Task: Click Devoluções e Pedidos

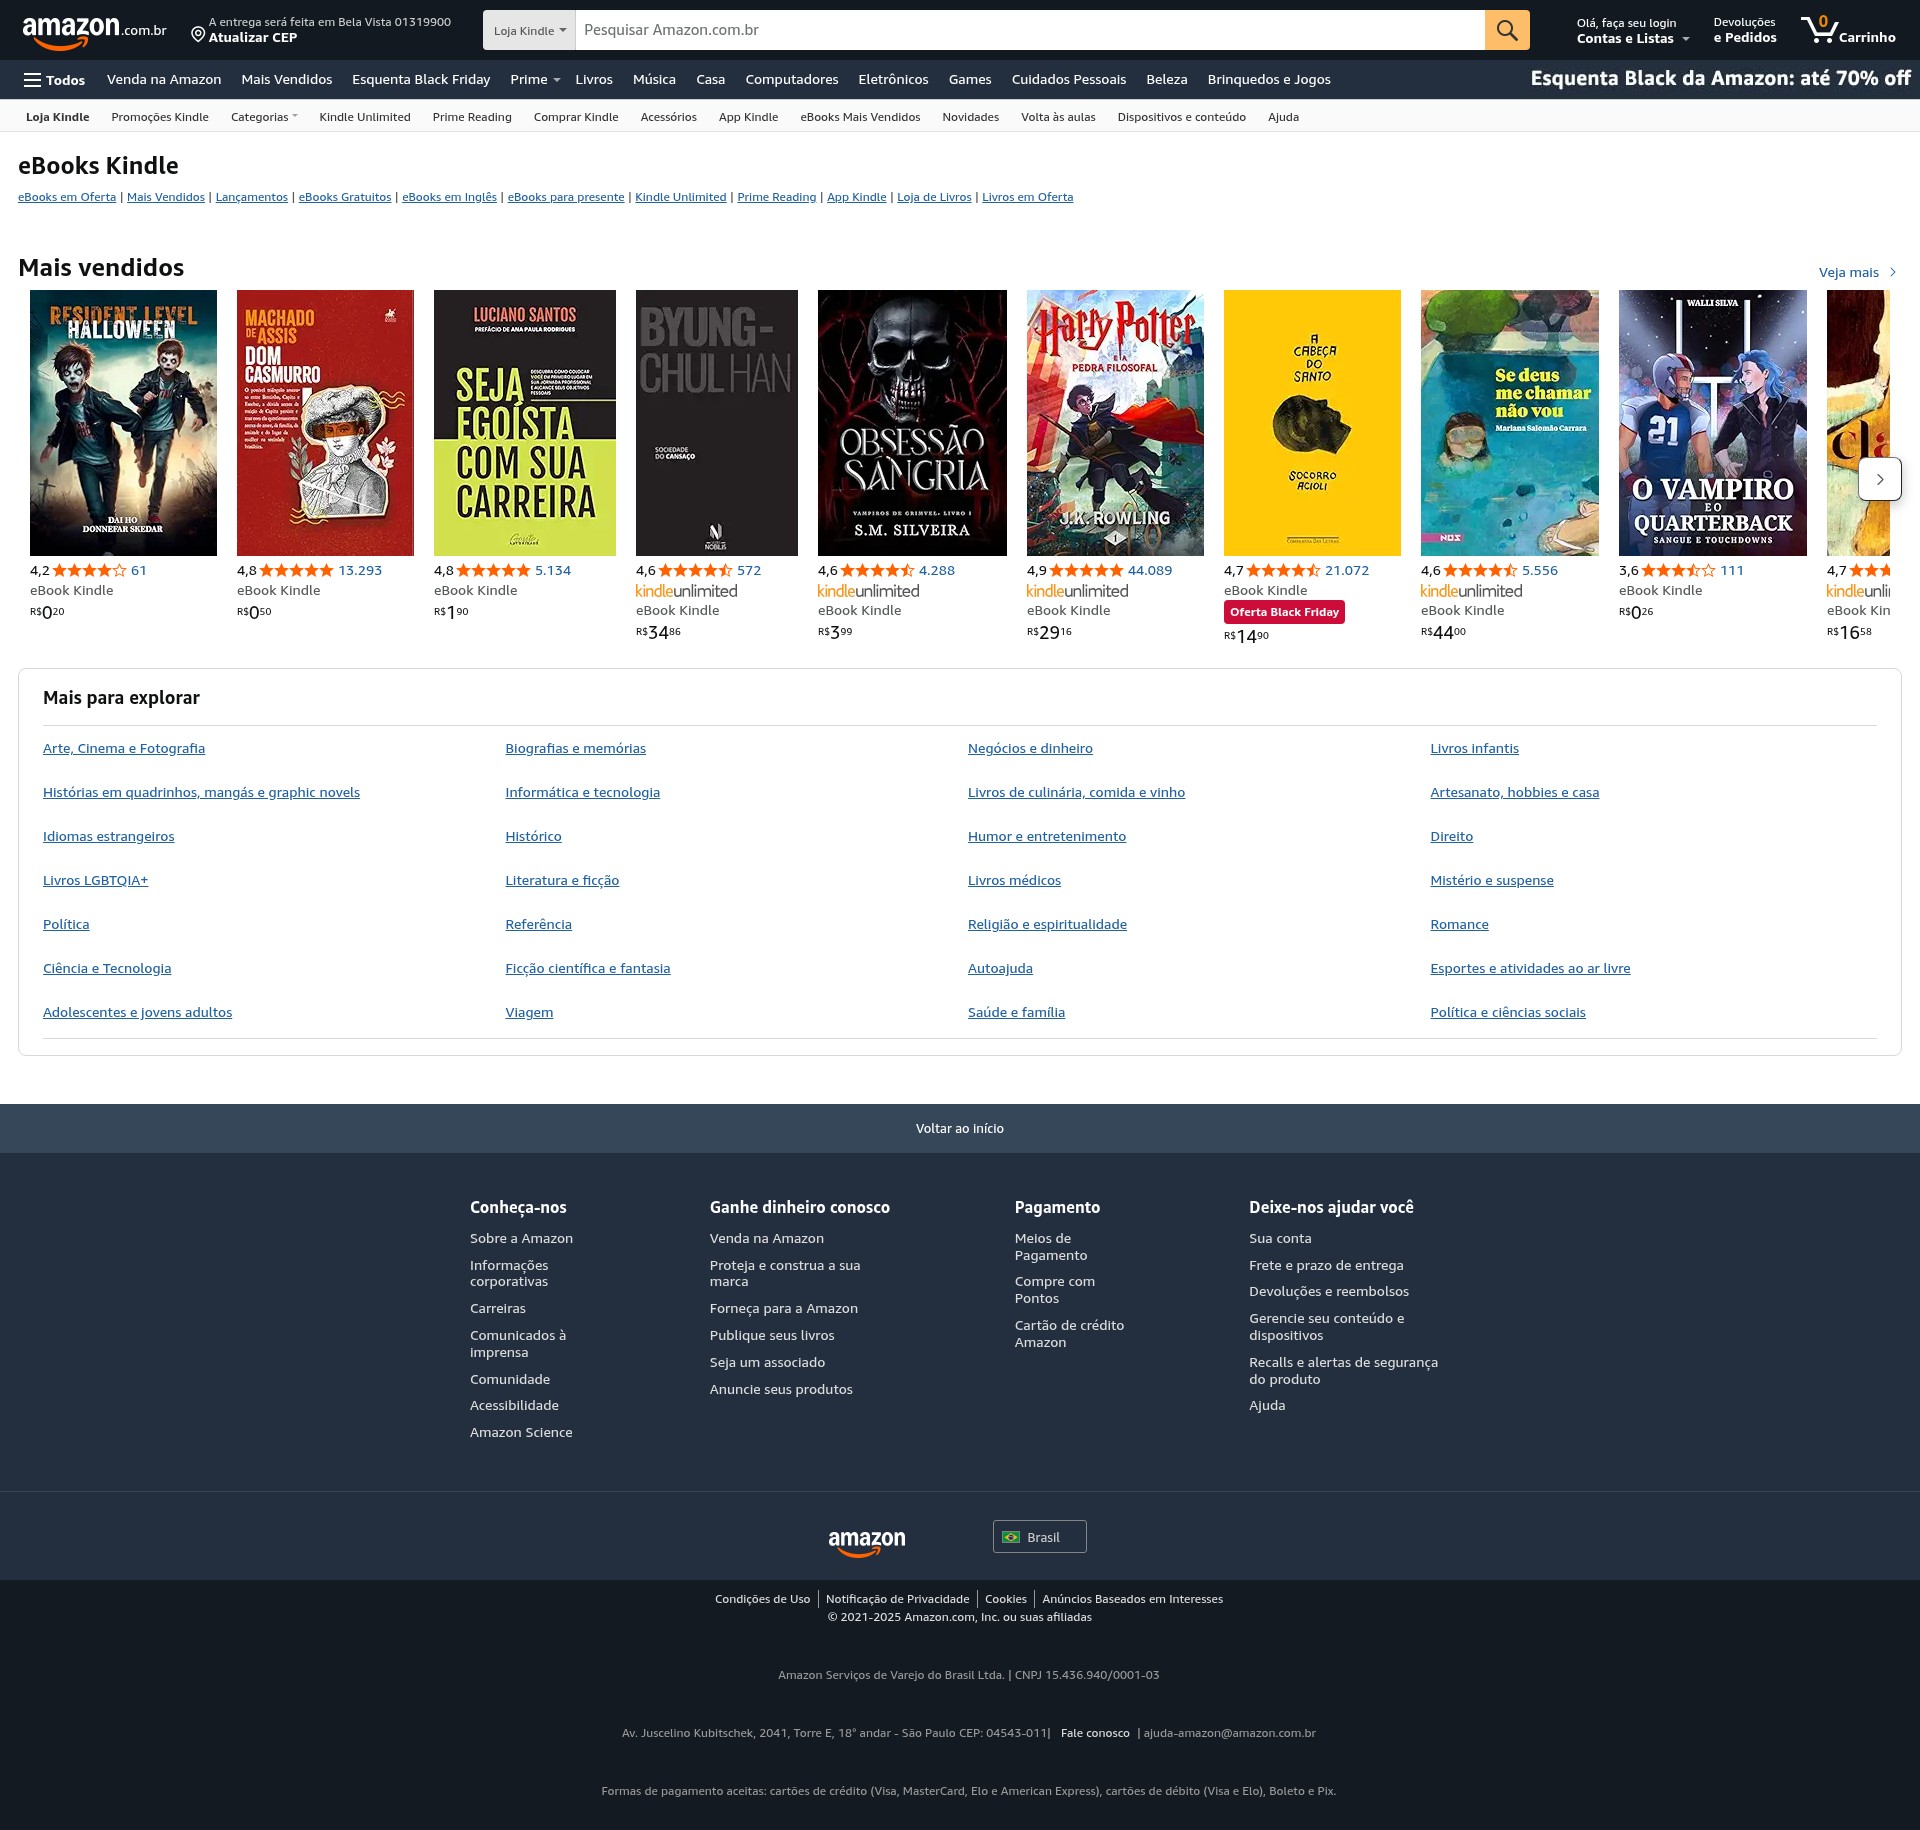Action: (x=1745, y=30)
